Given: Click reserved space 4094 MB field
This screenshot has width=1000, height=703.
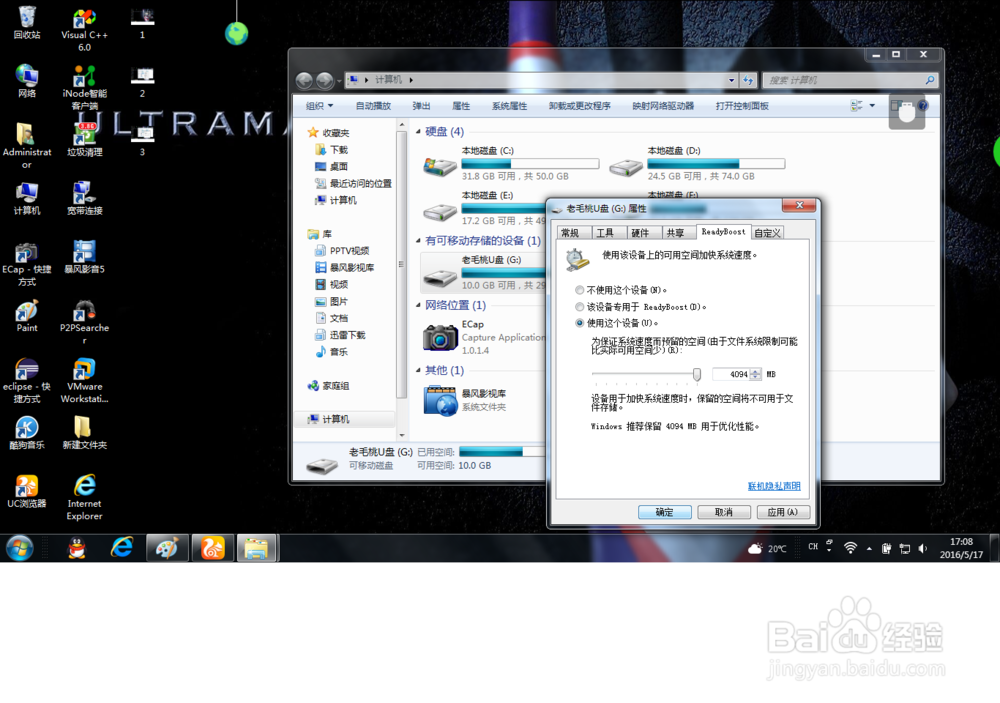Looking at the screenshot, I should click(x=732, y=374).
